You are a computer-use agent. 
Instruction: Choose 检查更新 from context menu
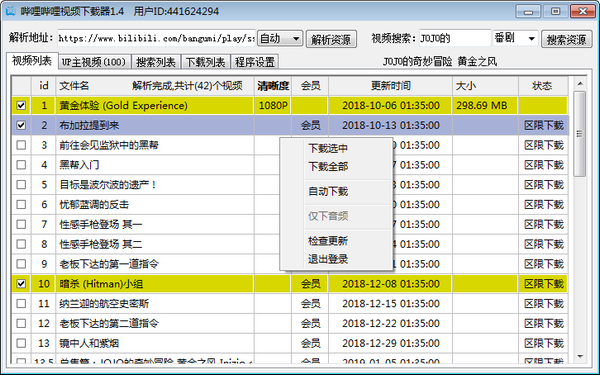(x=328, y=241)
